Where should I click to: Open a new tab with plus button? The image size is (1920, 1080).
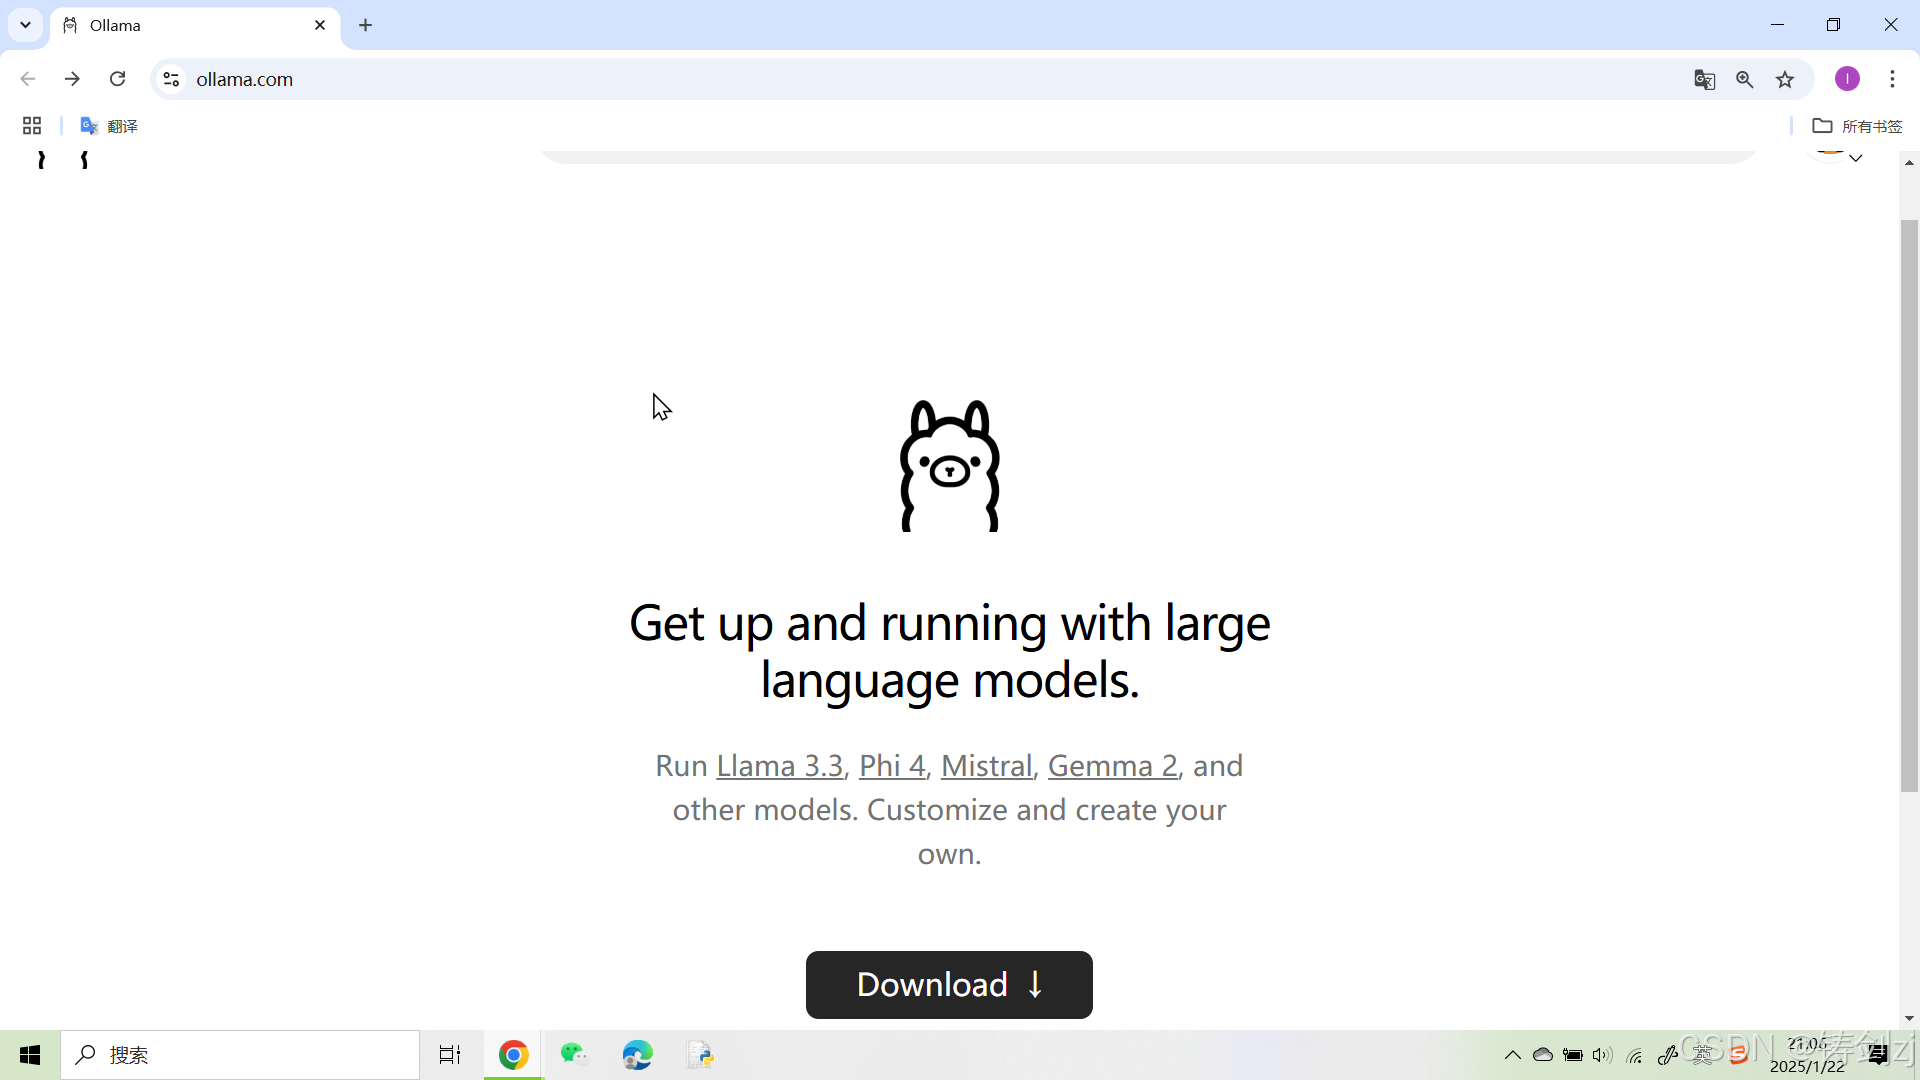[x=366, y=25]
